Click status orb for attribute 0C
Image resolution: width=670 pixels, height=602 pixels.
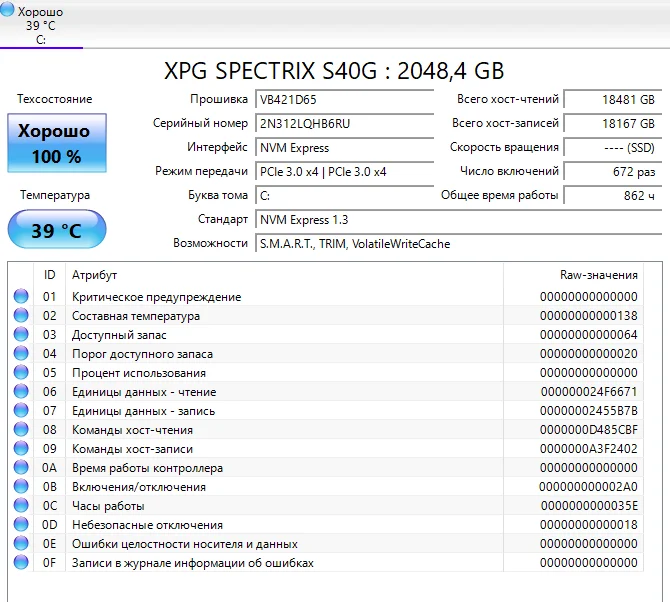point(21,505)
